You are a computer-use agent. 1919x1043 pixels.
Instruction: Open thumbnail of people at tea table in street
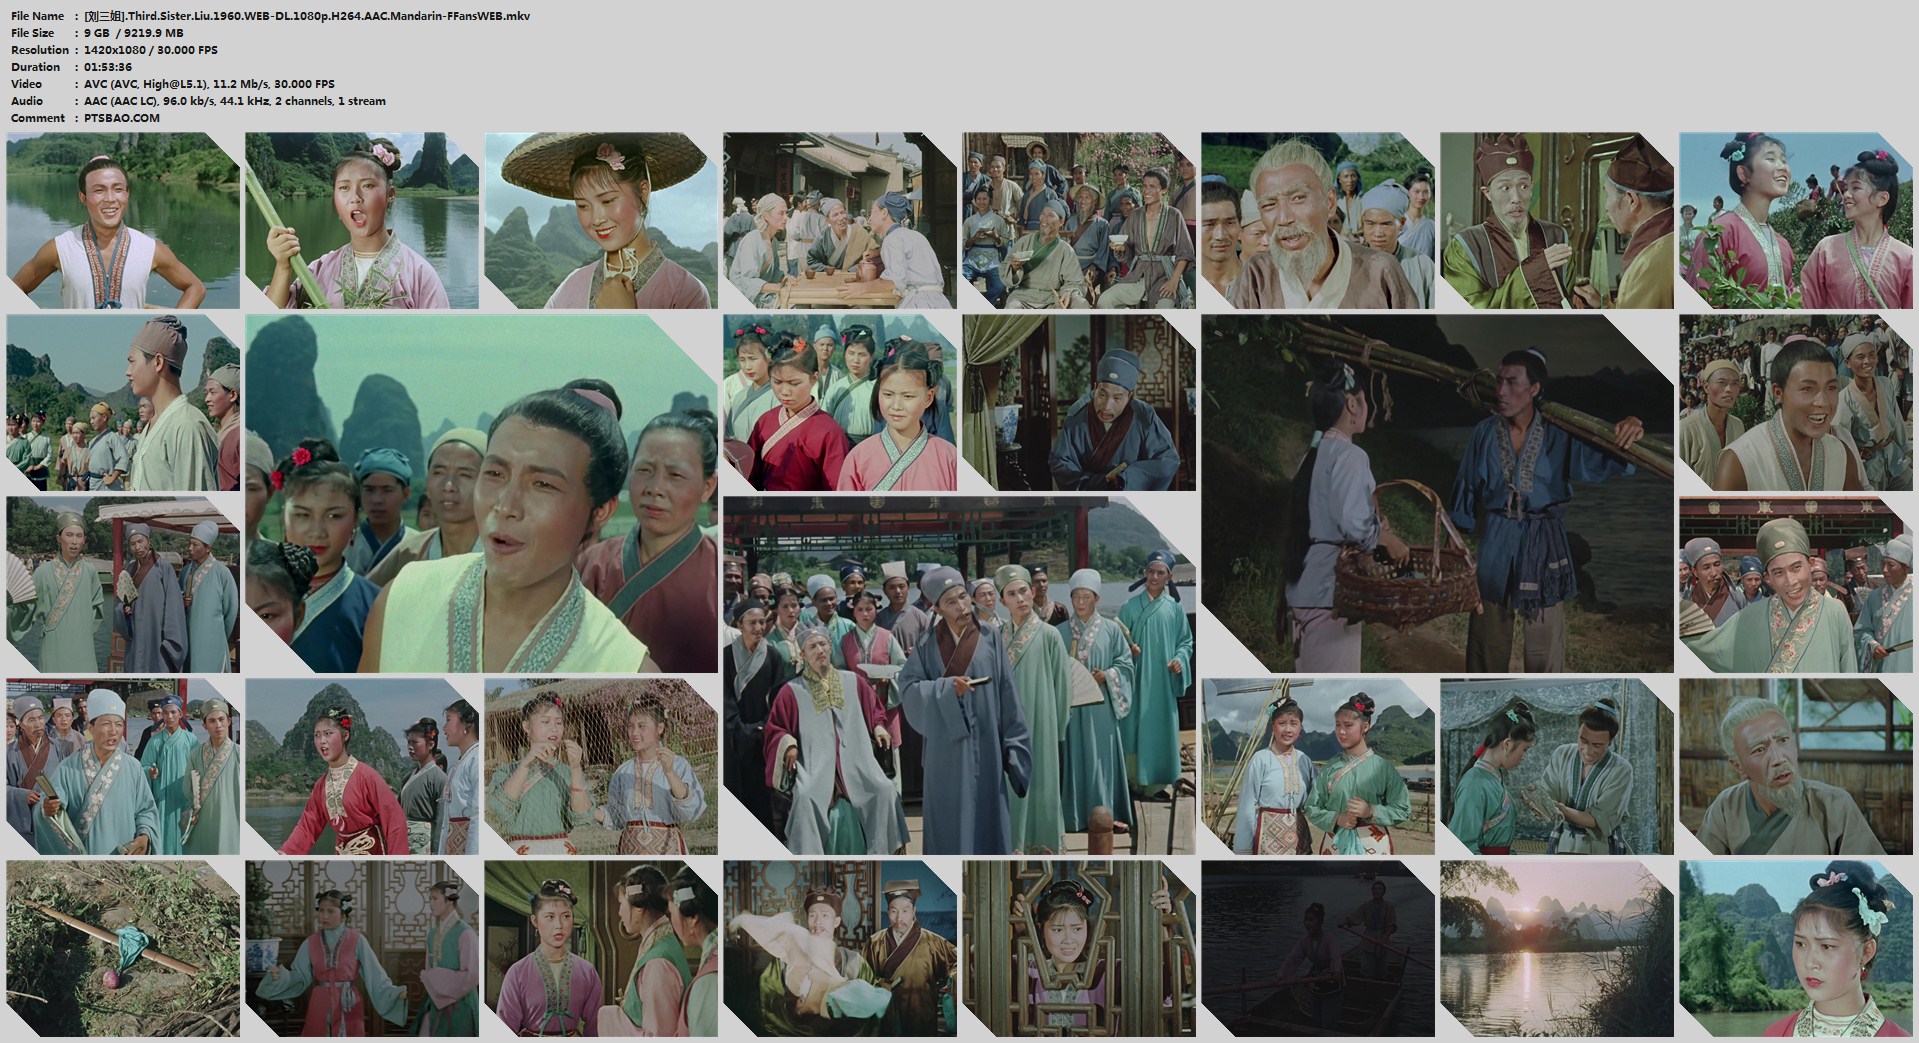840,221
